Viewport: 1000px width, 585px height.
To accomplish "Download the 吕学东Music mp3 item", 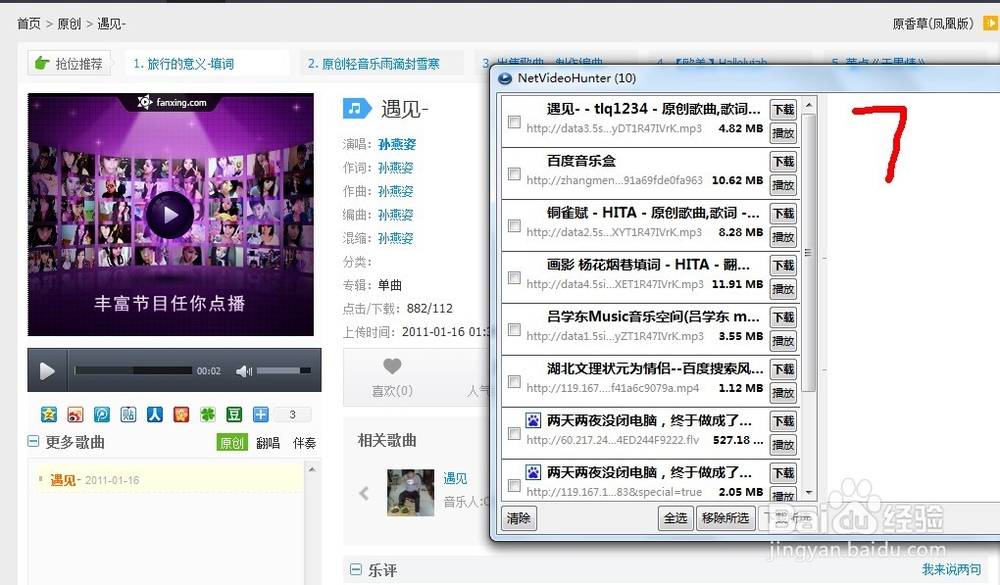I will [783, 318].
